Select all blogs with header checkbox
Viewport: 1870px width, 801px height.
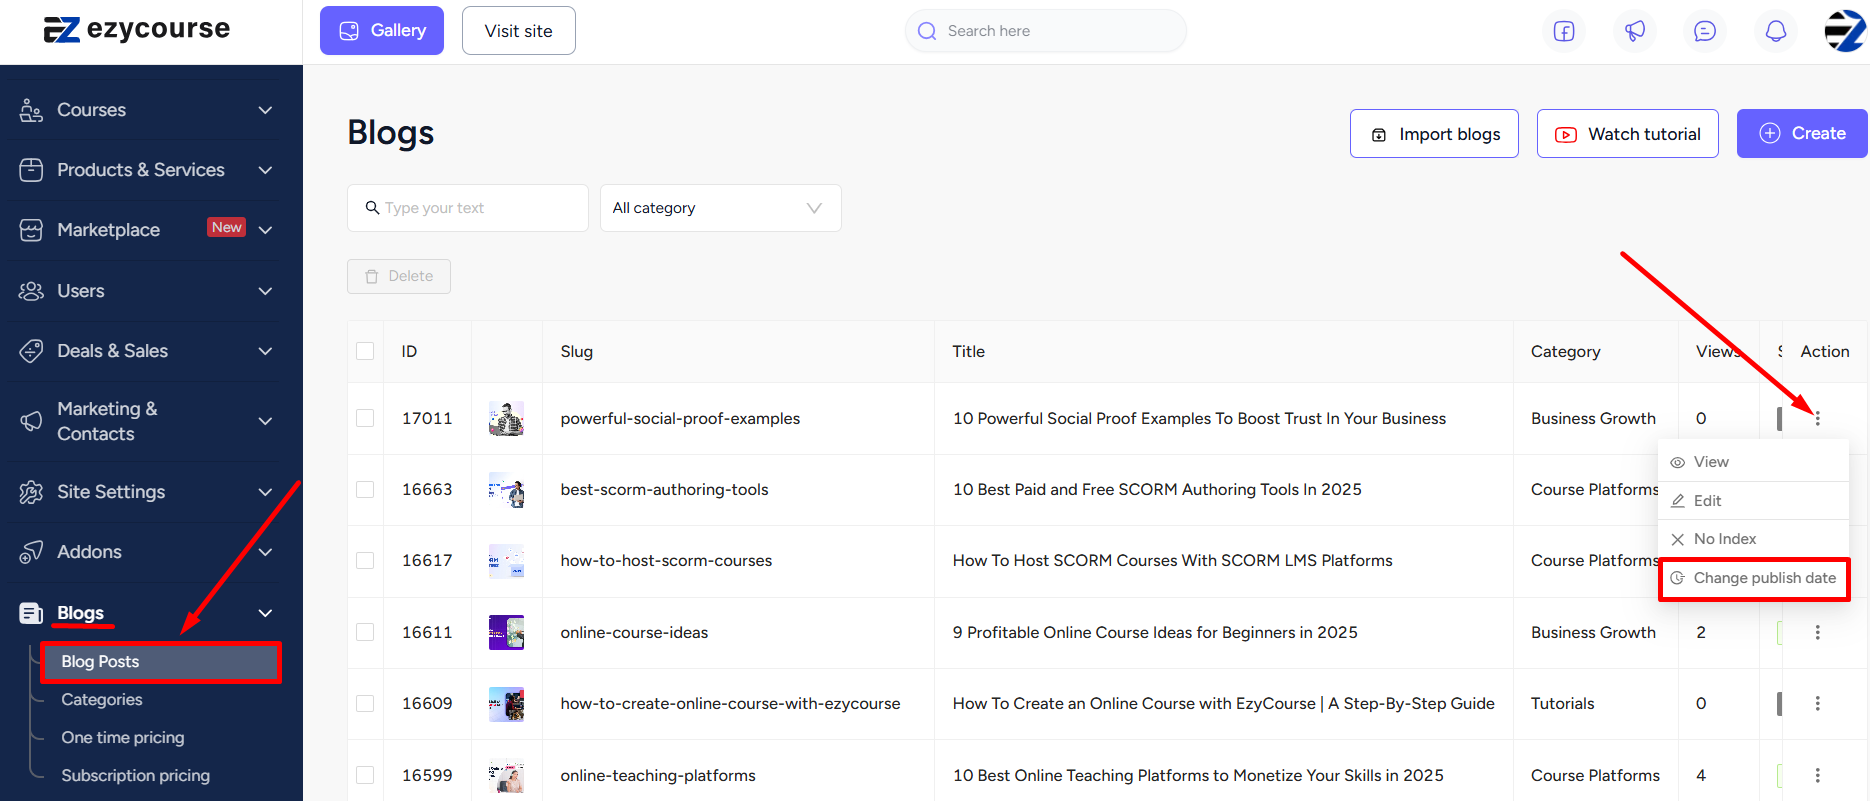(x=365, y=351)
